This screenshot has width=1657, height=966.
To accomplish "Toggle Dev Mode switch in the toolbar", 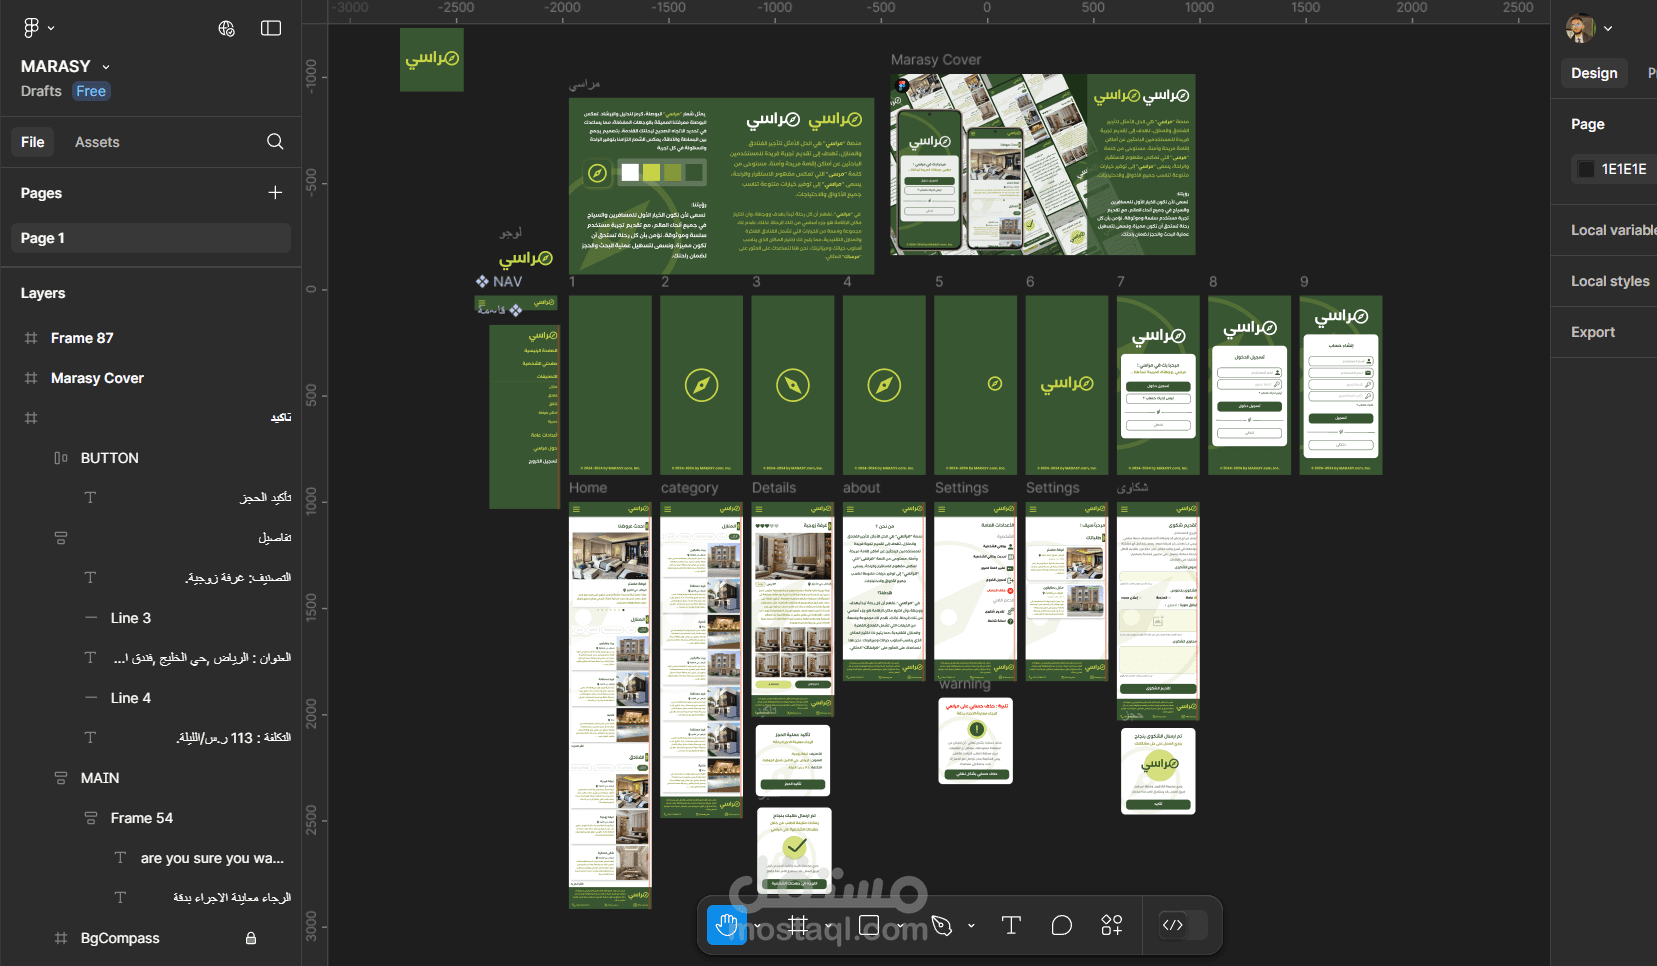I will point(1182,925).
